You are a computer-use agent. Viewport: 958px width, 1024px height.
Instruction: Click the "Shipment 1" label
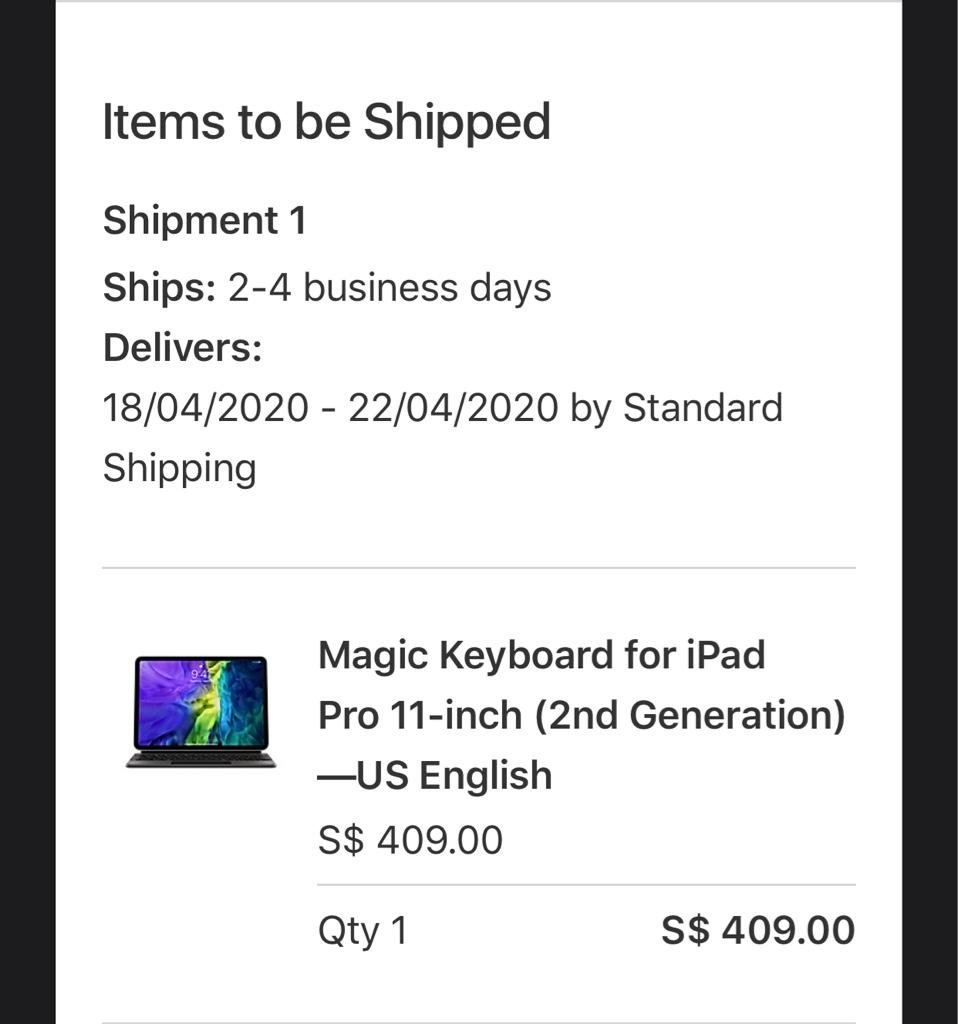point(204,220)
